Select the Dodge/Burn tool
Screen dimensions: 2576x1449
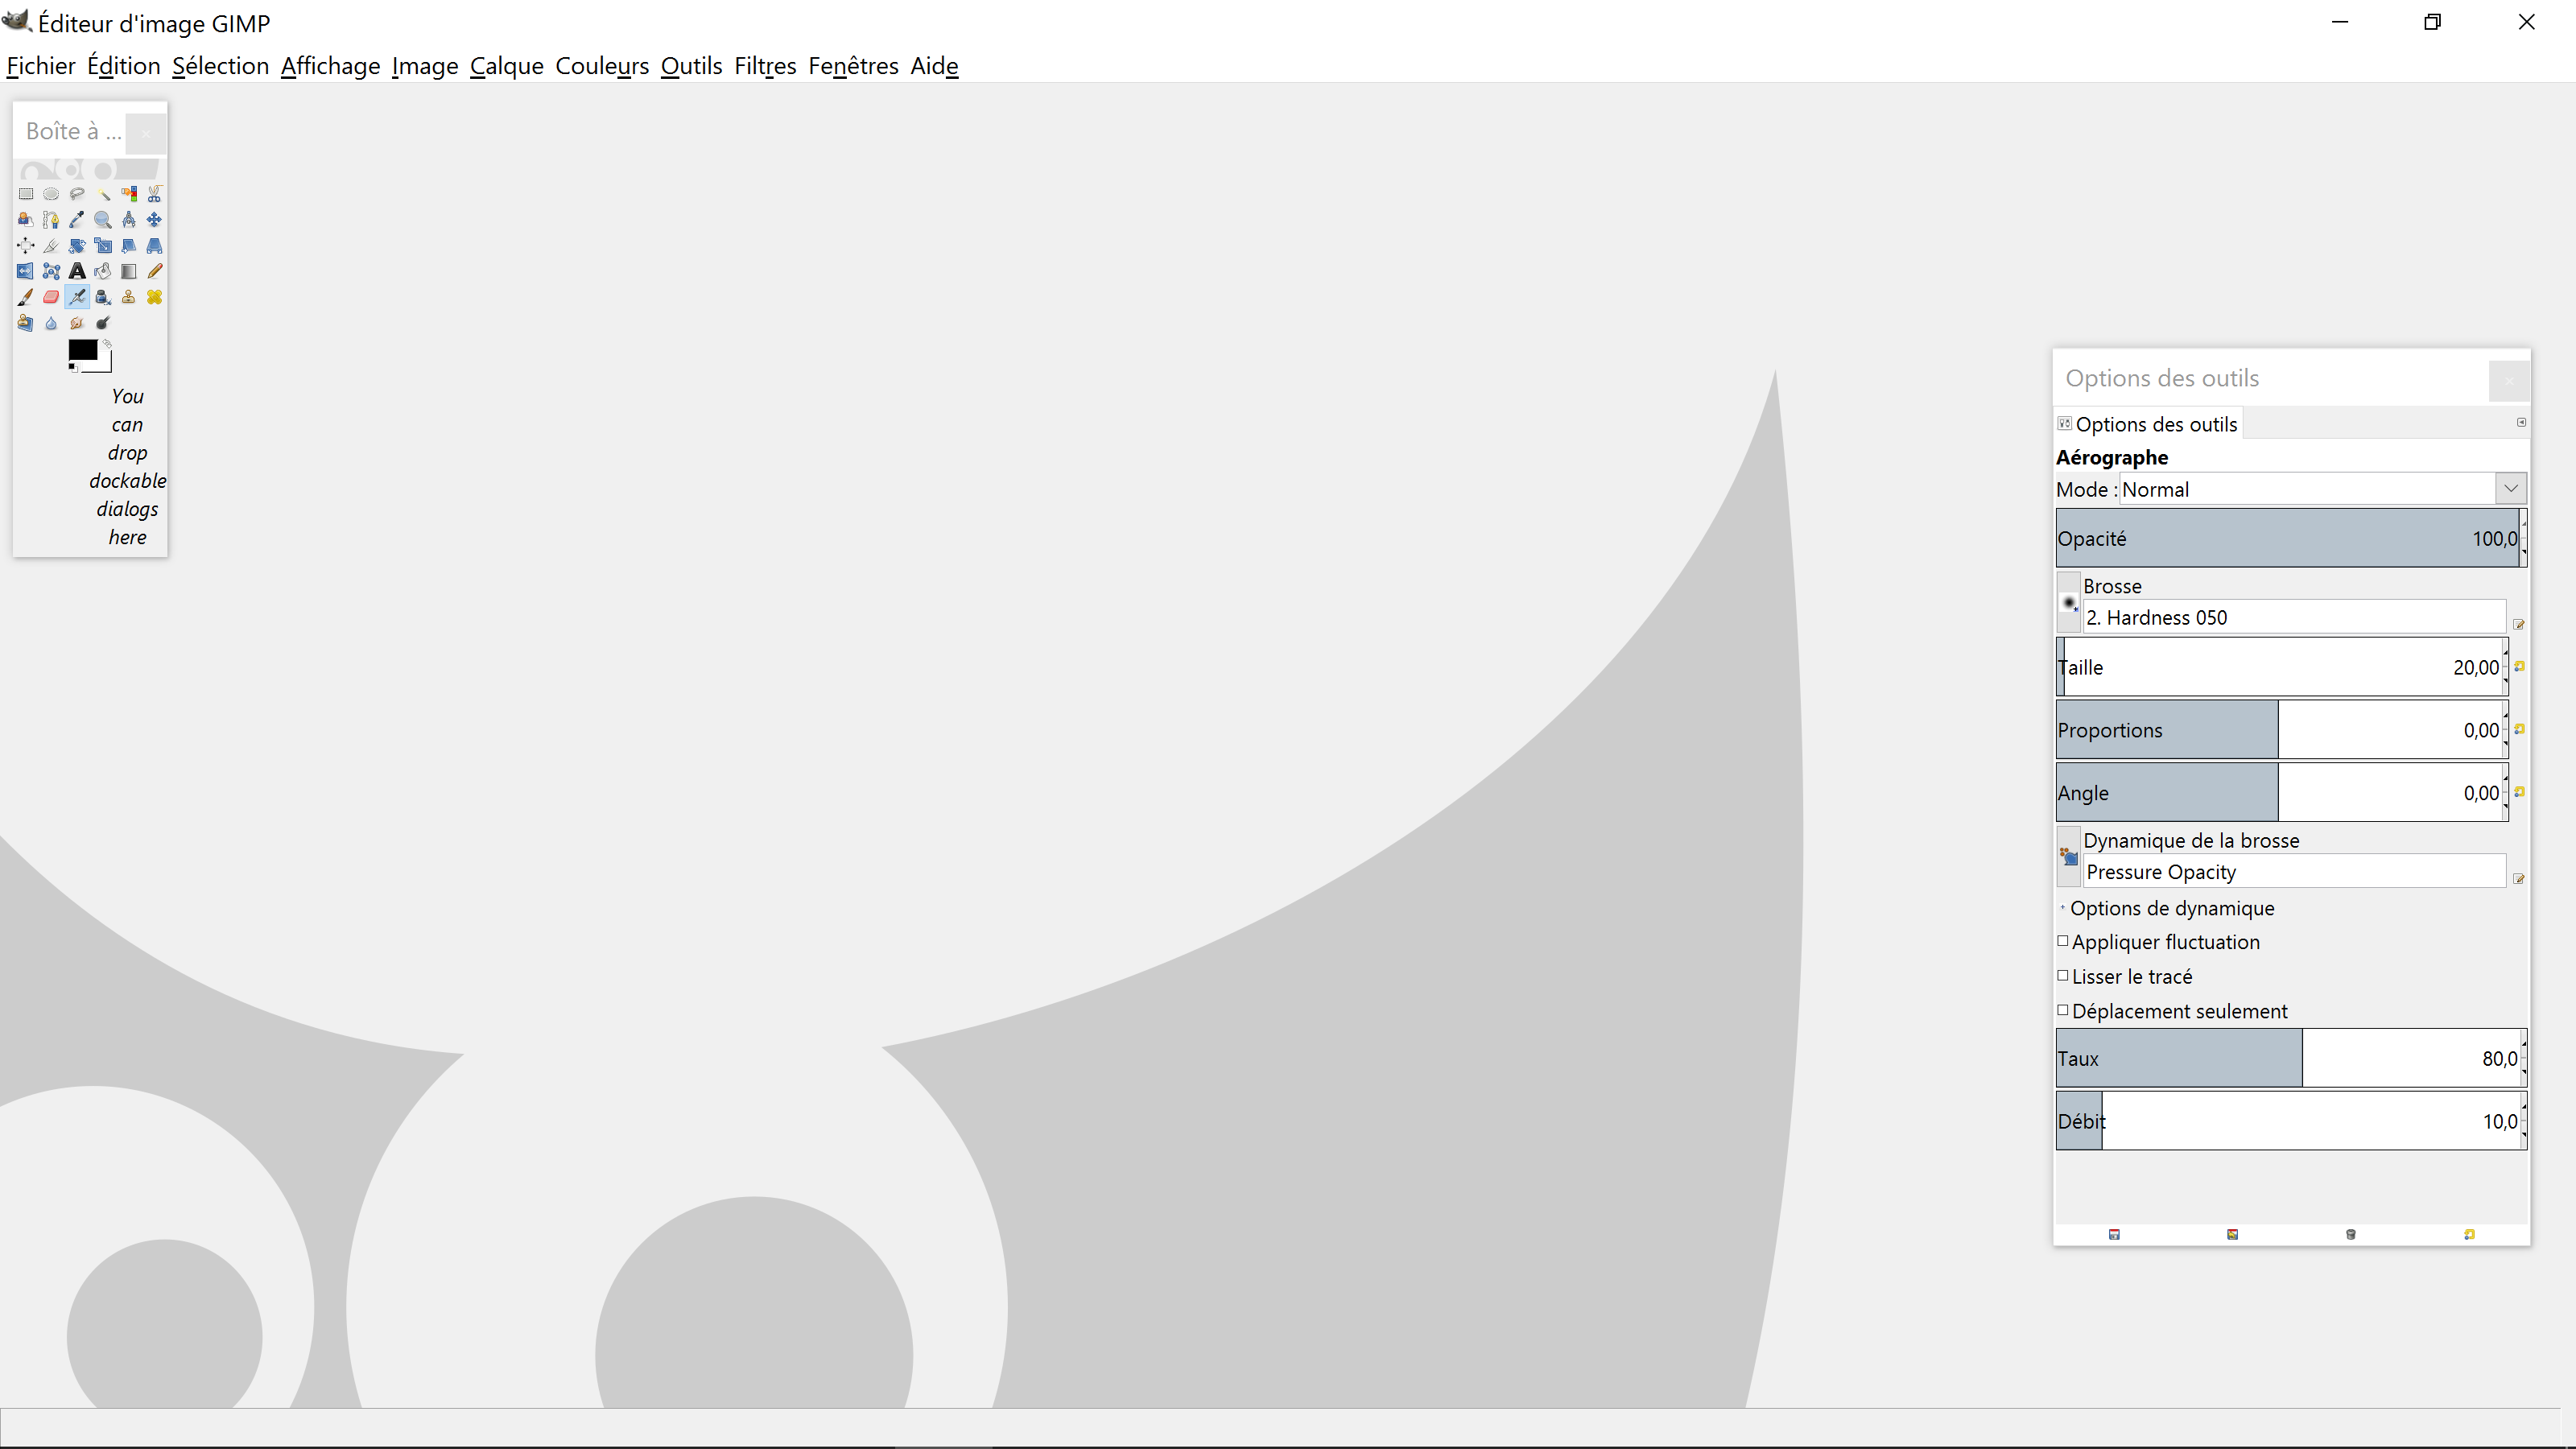pyautogui.click(x=103, y=323)
